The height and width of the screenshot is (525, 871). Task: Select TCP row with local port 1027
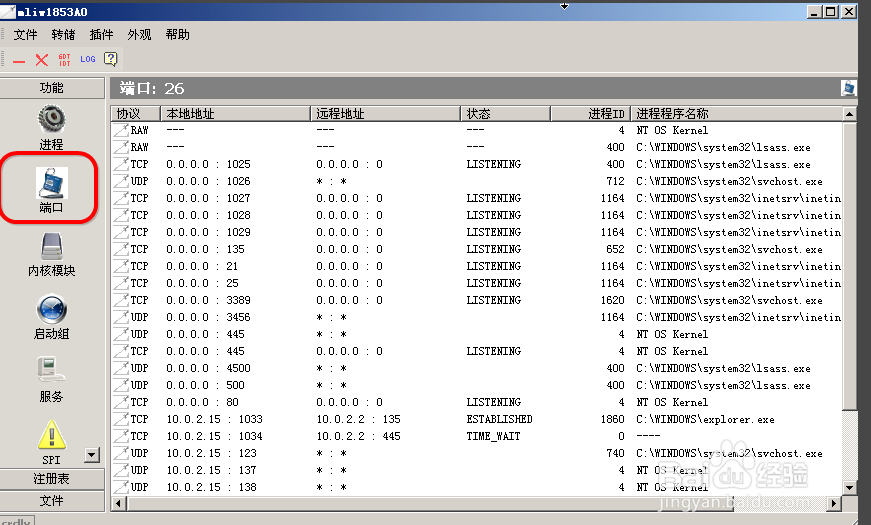pyautogui.click(x=477, y=198)
